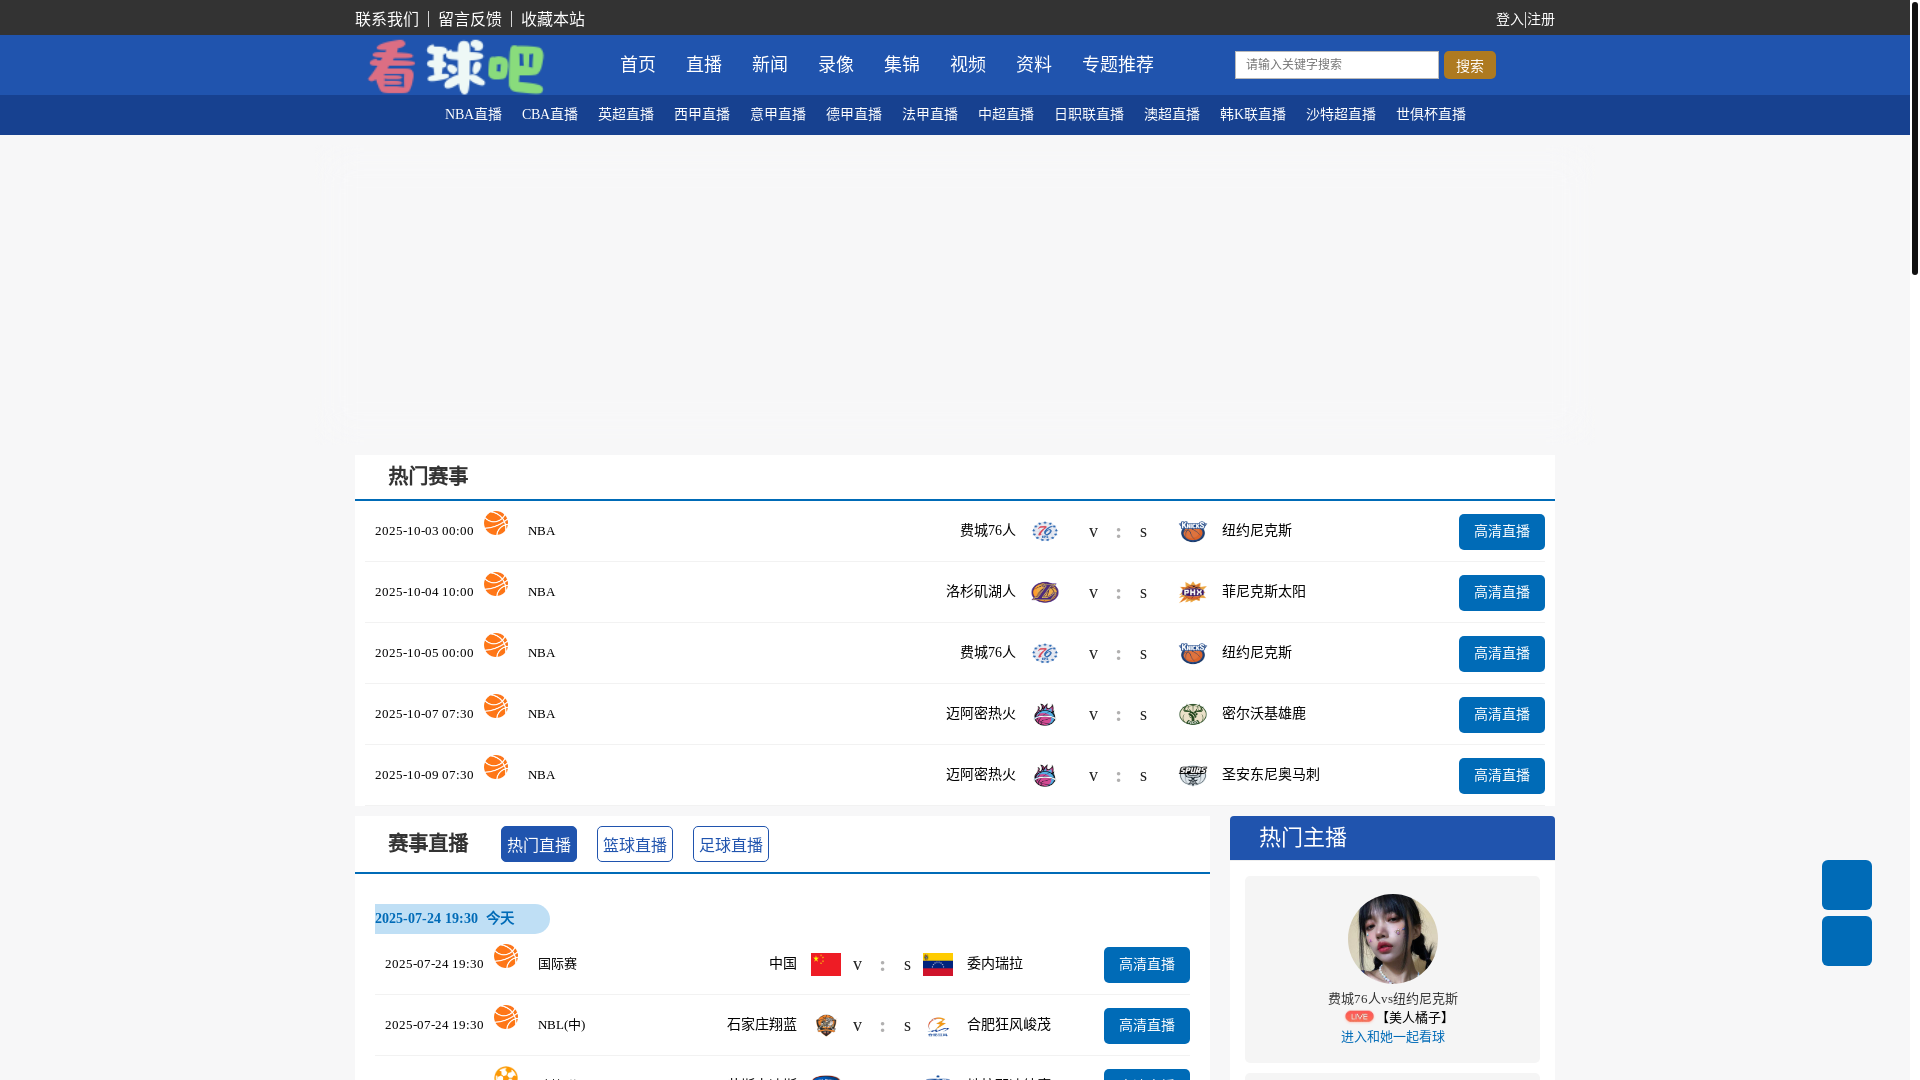Click the 美人橘子 streamer avatar
The height and width of the screenshot is (1080, 1920).
pos(1393,939)
